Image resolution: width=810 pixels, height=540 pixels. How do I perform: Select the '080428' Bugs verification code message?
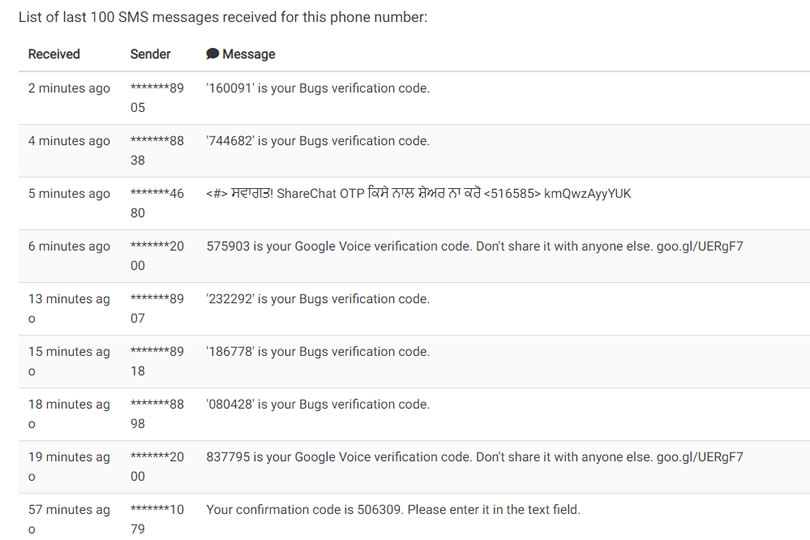(x=318, y=405)
